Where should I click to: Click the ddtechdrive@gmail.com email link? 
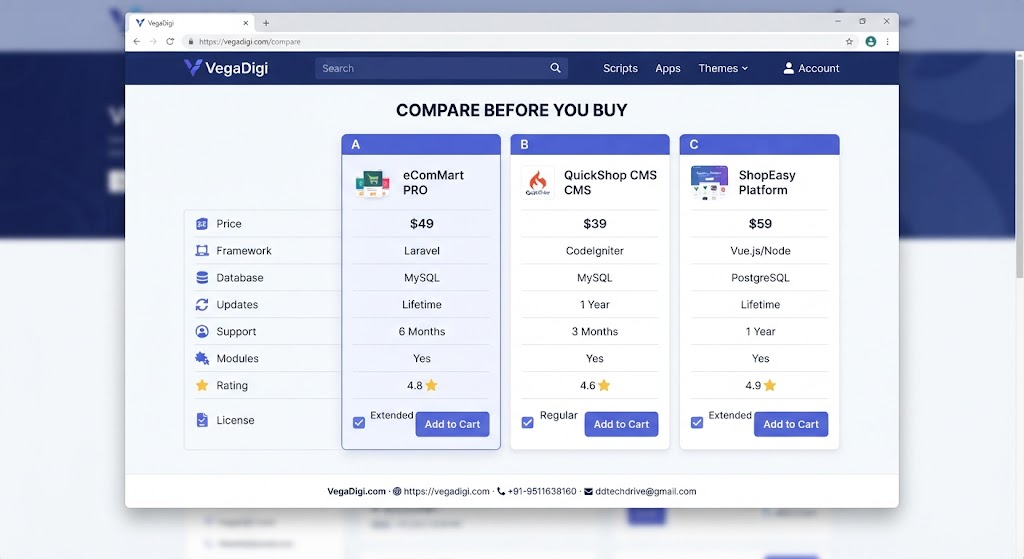coord(646,491)
